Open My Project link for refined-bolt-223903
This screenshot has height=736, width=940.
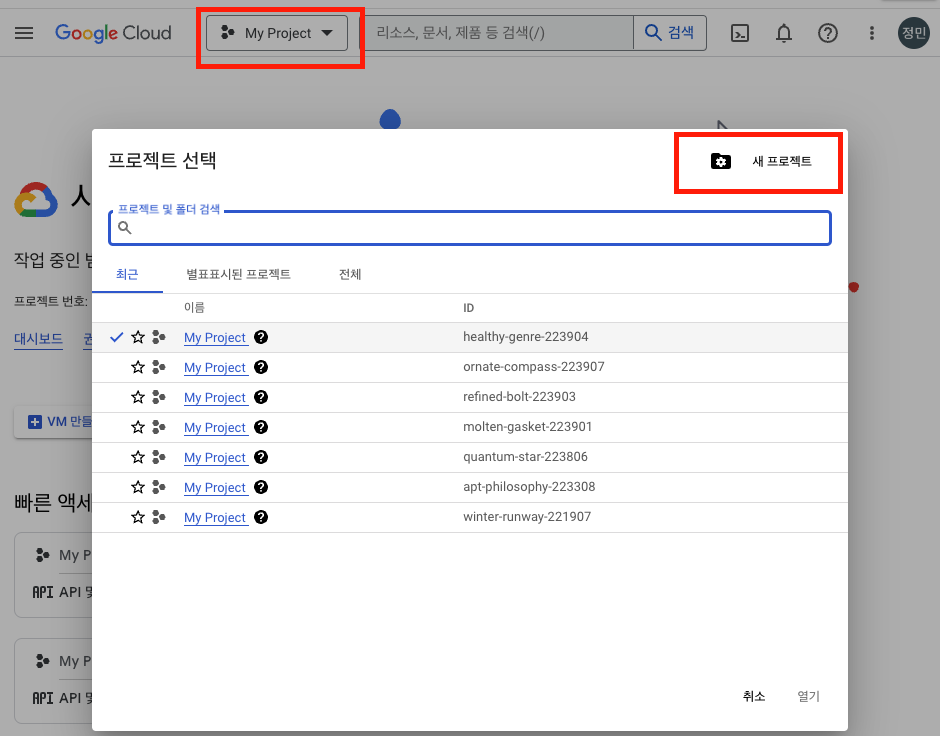point(215,397)
